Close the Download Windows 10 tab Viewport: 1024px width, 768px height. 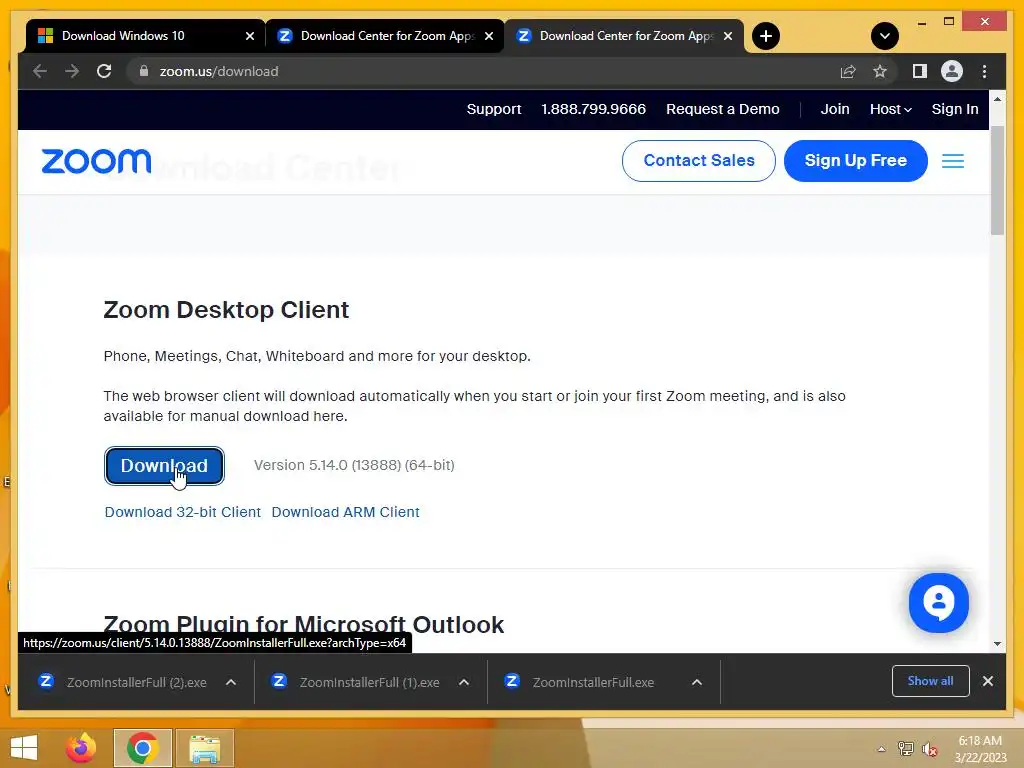coord(249,36)
